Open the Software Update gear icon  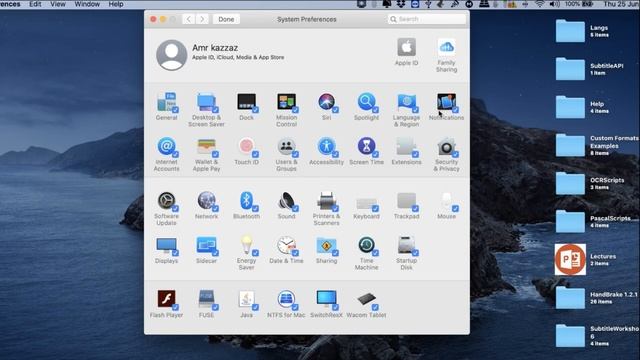point(167,201)
